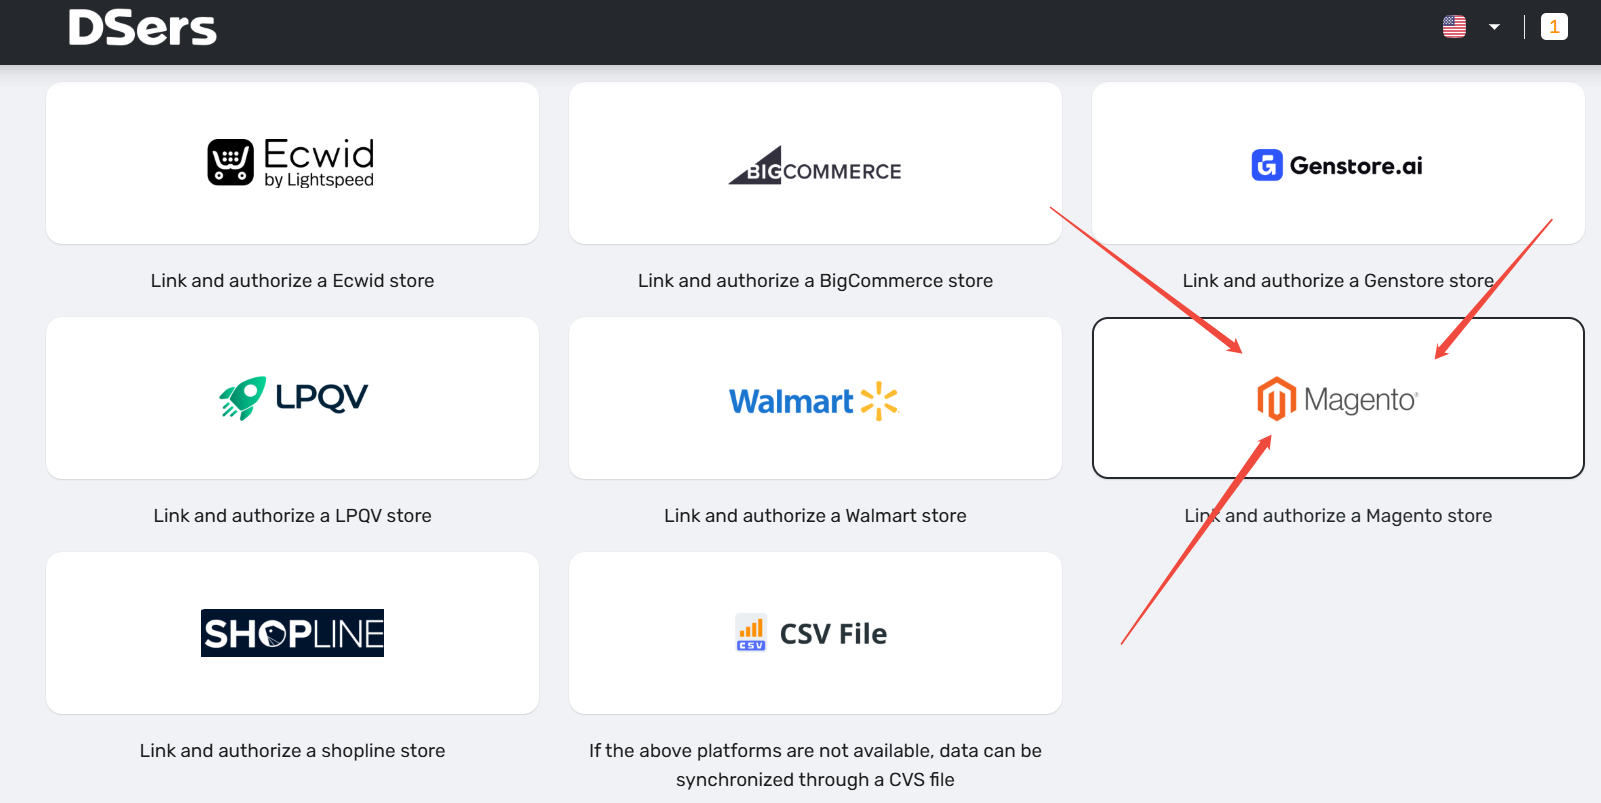
Task: Select the LPQV rocket logo card
Action: pyautogui.click(x=292, y=398)
